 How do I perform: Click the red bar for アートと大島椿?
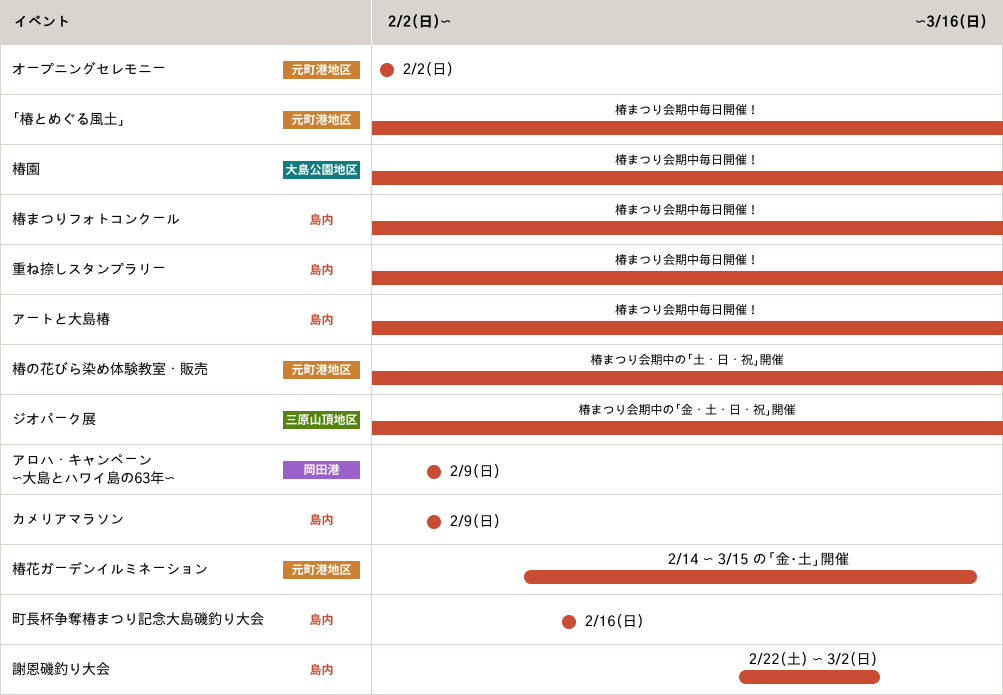687,328
